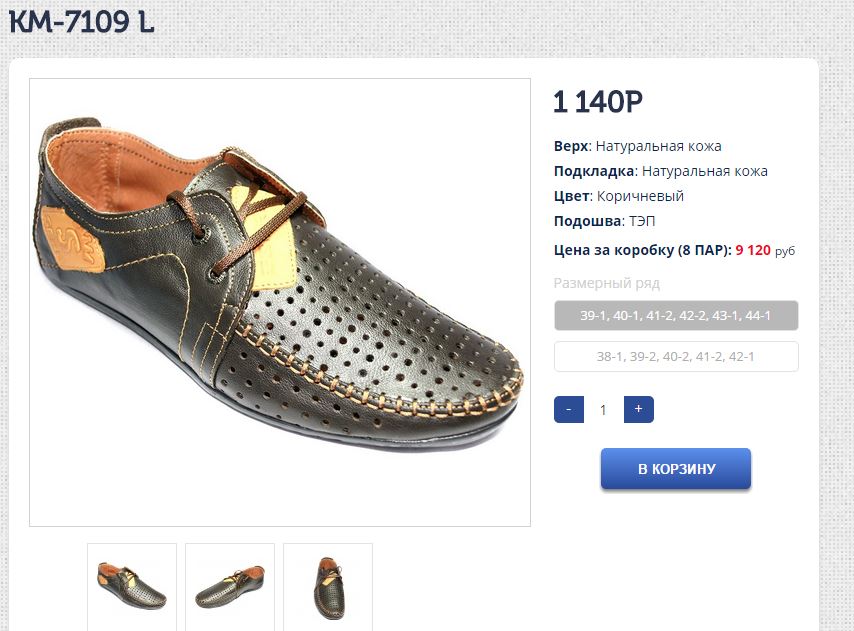
Task: Click the 1 140Р price
Action: tap(598, 102)
